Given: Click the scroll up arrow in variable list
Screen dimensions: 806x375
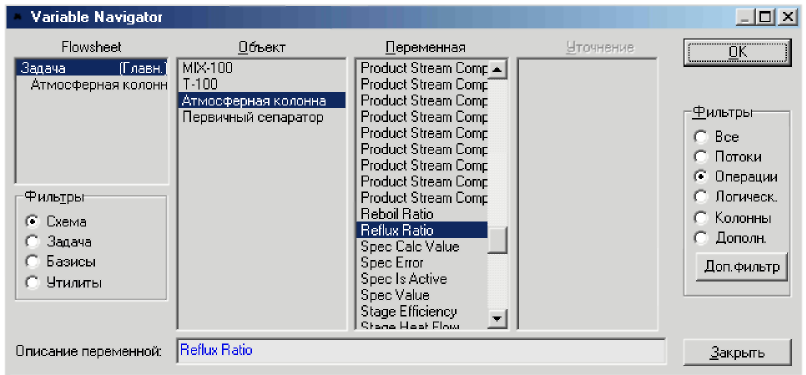Looking at the screenshot, I should (497, 69).
